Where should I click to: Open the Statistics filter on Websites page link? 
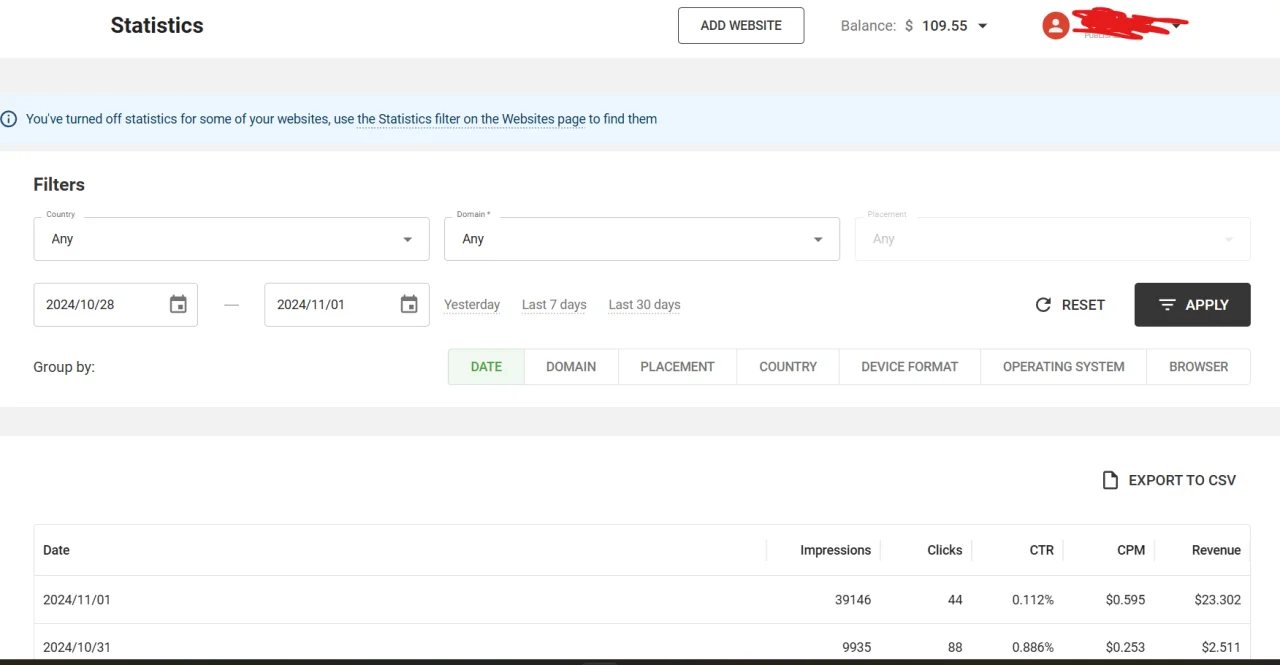click(471, 119)
